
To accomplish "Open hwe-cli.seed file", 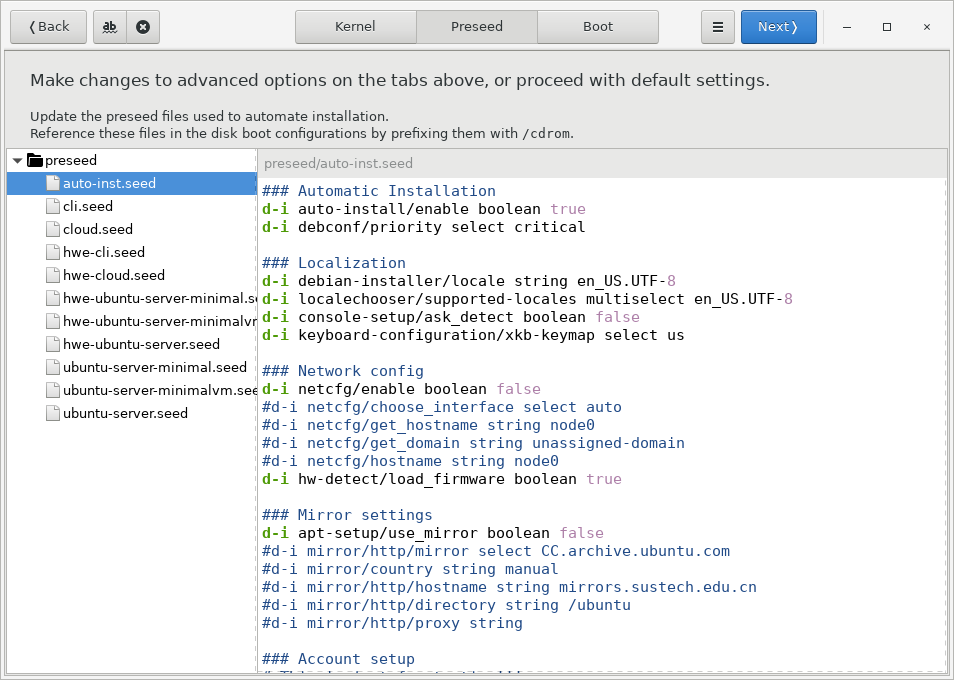I will 131,252.
